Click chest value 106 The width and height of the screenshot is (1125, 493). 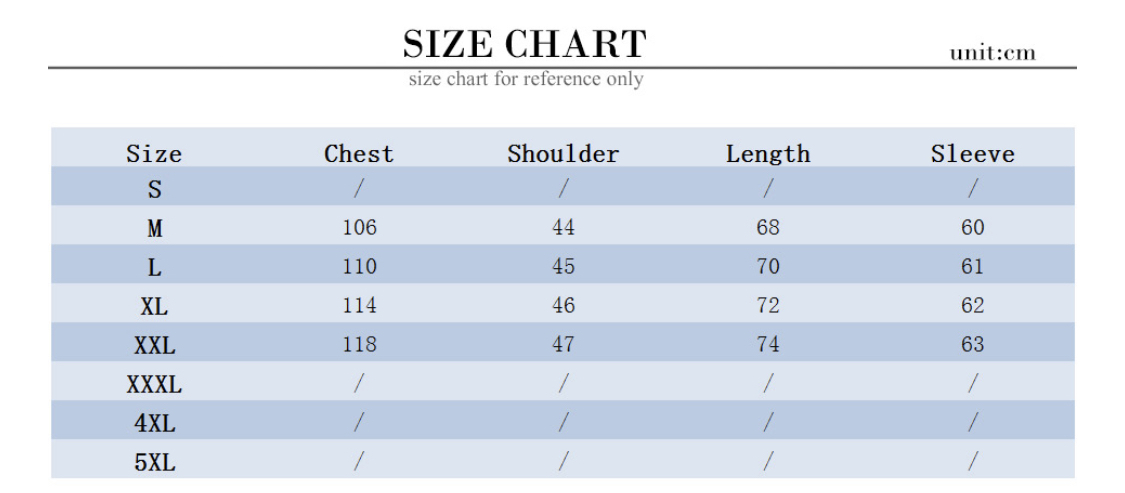(x=359, y=228)
